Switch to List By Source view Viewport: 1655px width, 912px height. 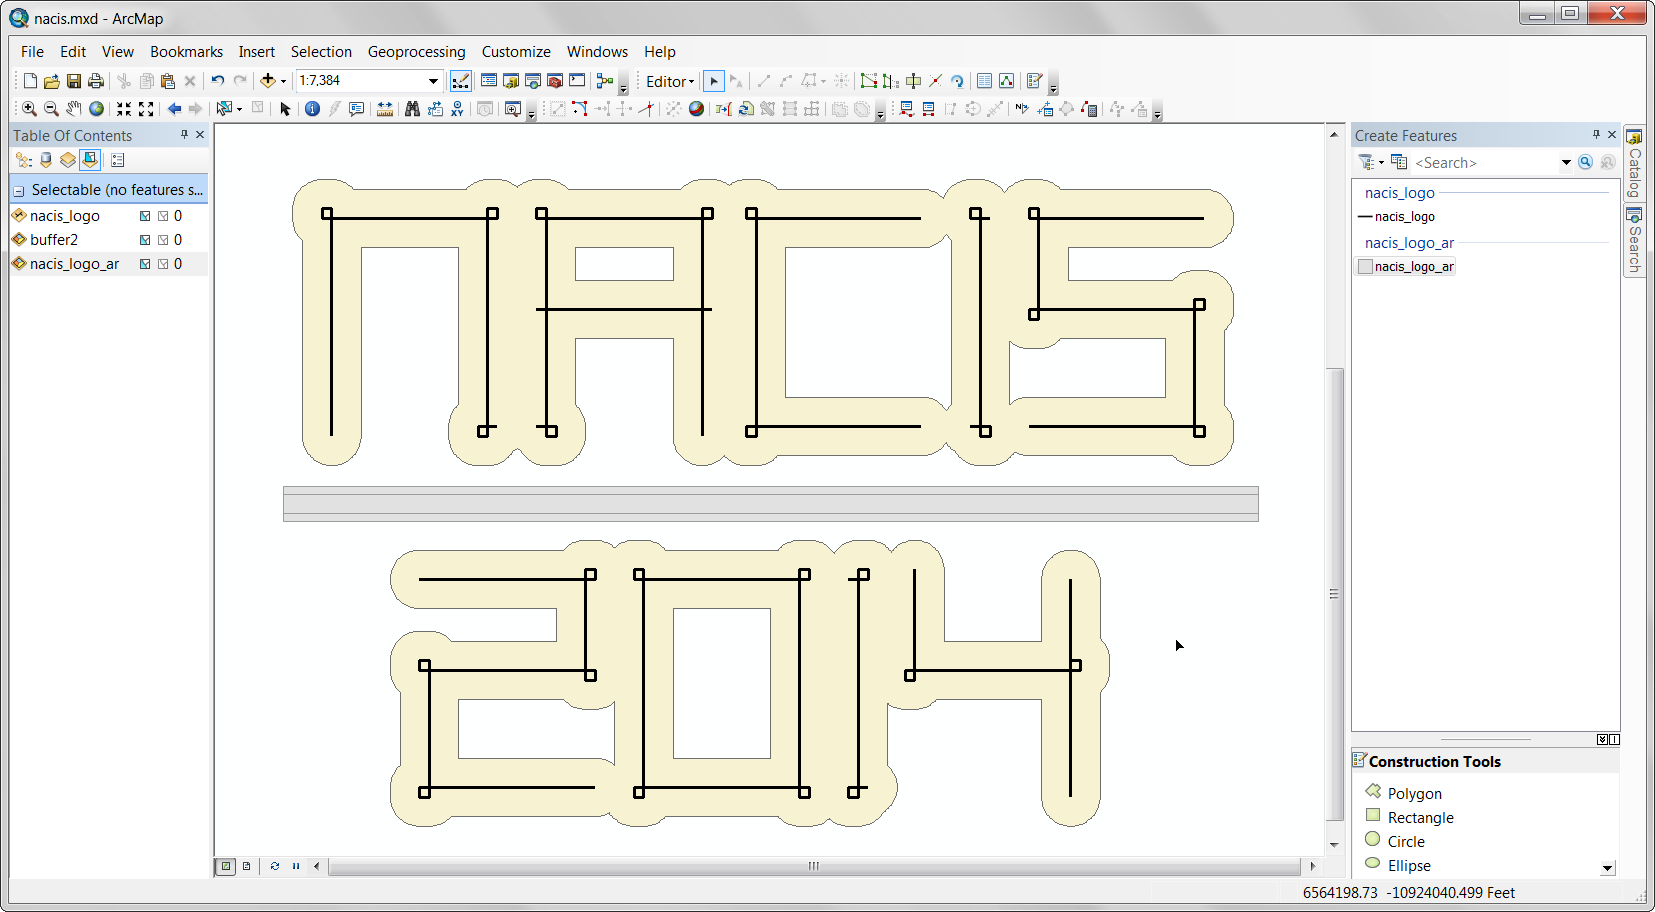coord(46,160)
